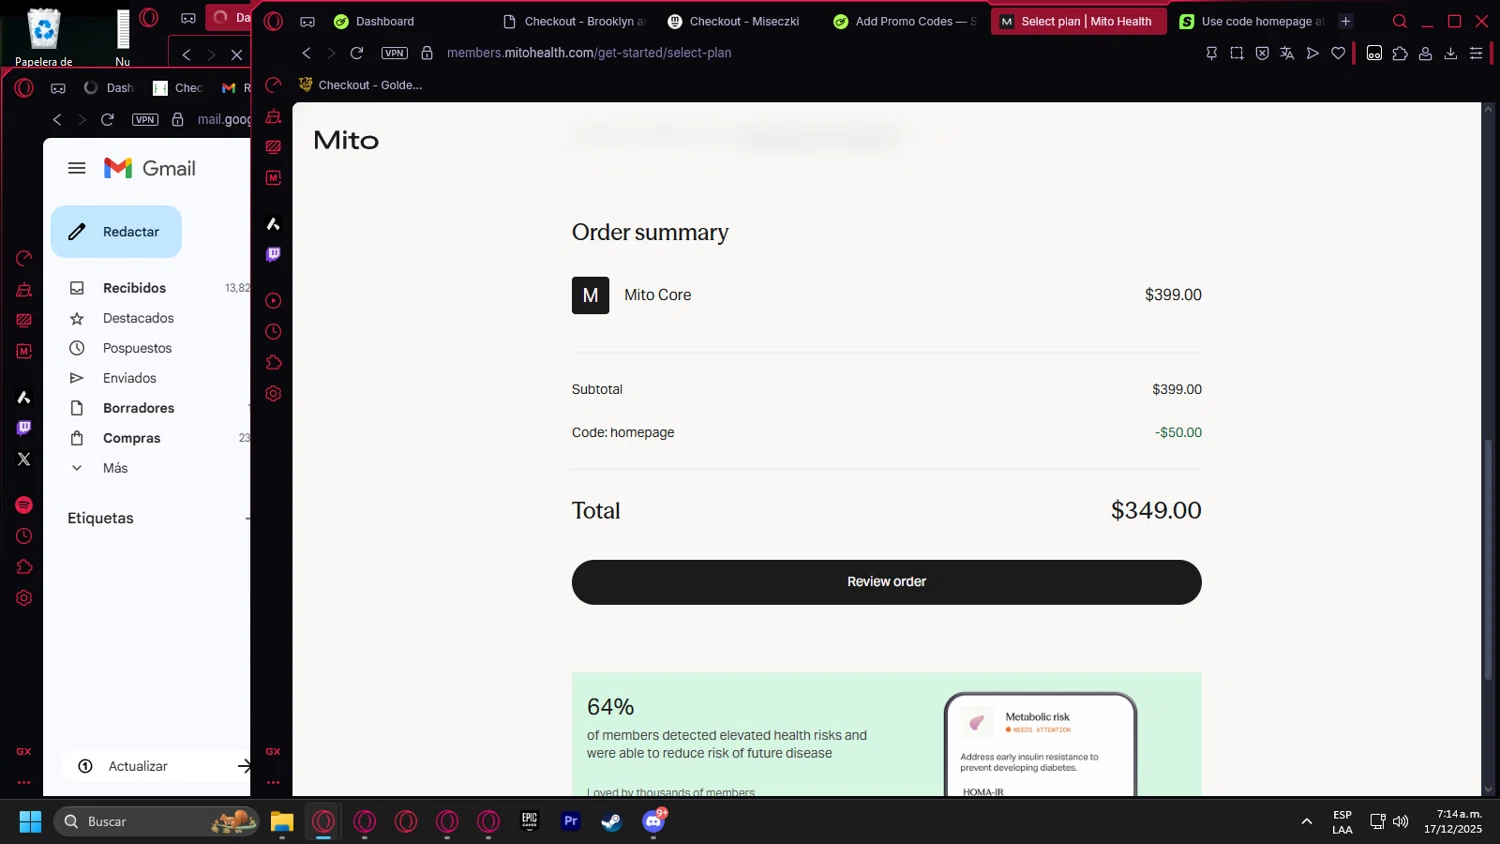Reload the Gmail window page
Image resolution: width=1500 pixels, height=844 pixels.
point(107,119)
